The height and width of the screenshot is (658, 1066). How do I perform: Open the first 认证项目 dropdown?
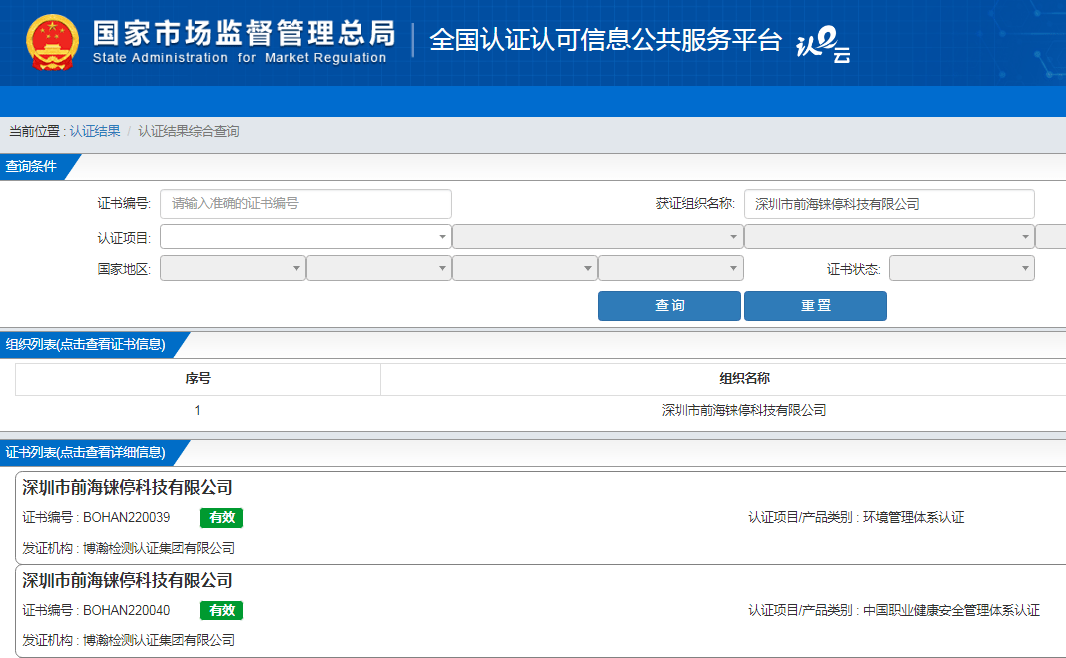pos(306,237)
